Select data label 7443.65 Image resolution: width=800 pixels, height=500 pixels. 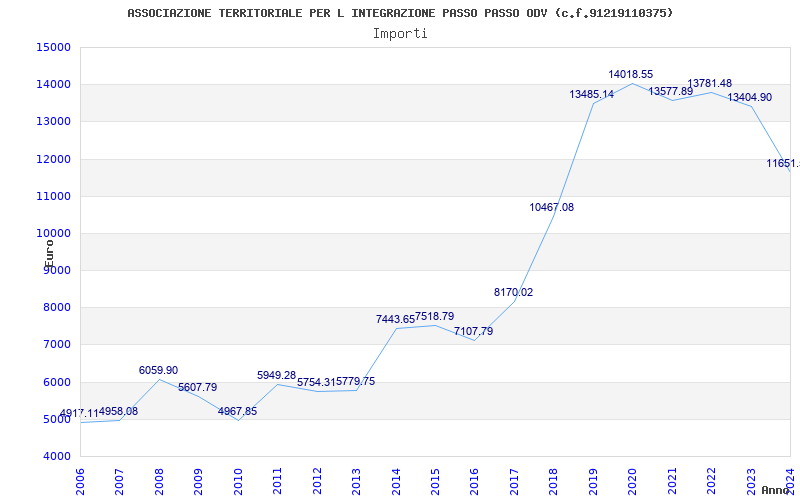[x=395, y=319]
